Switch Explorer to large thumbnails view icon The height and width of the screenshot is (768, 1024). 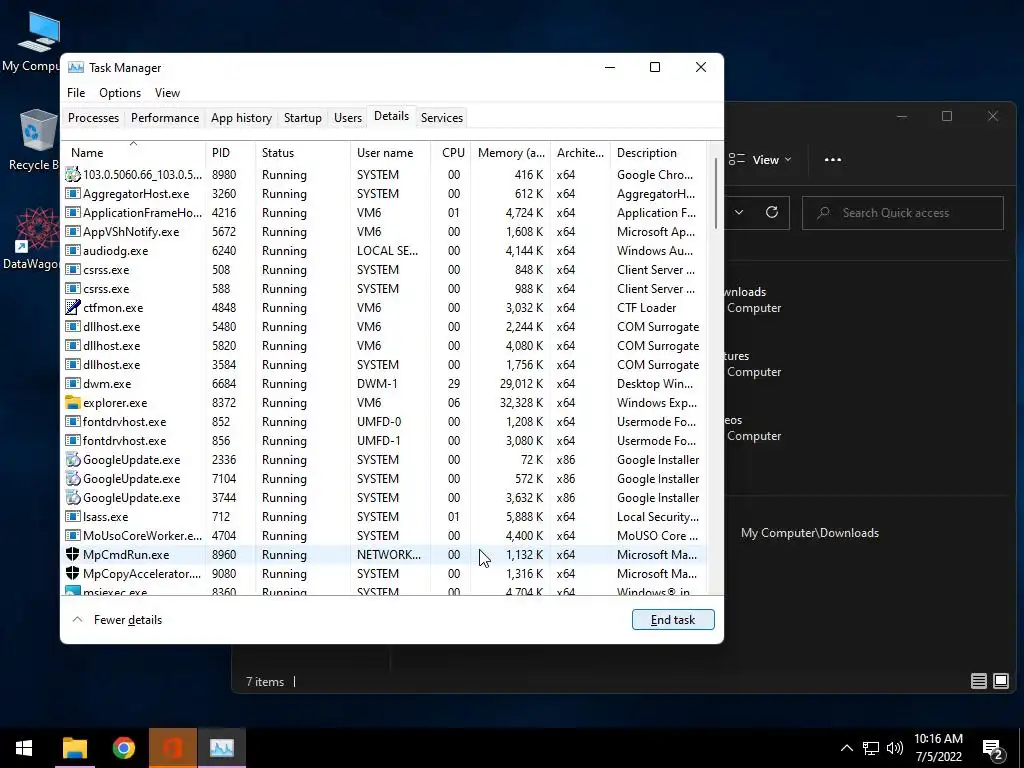click(1000, 681)
